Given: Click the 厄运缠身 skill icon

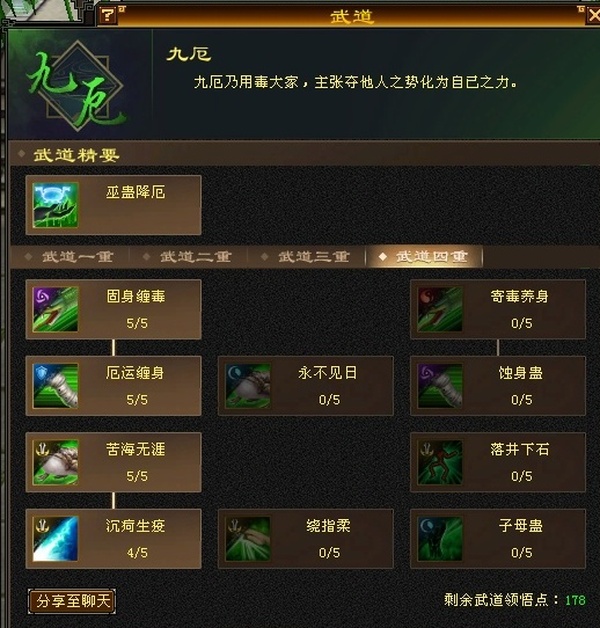Looking at the screenshot, I should click(55, 386).
